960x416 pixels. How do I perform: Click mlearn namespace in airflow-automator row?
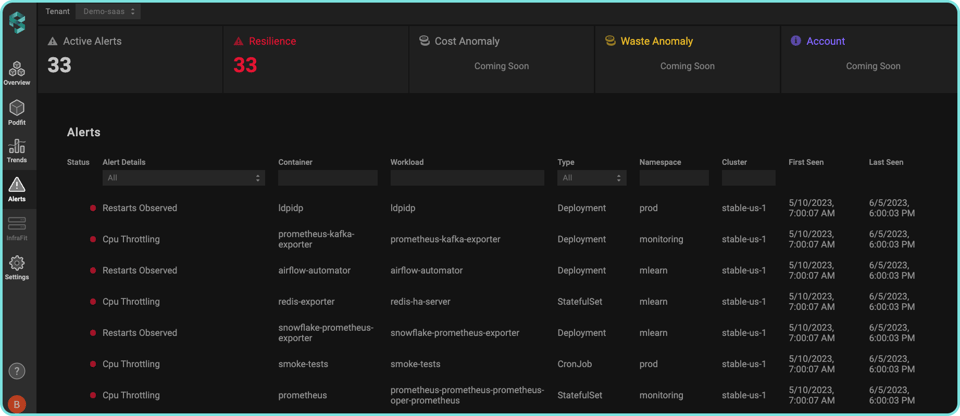click(x=654, y=271)
